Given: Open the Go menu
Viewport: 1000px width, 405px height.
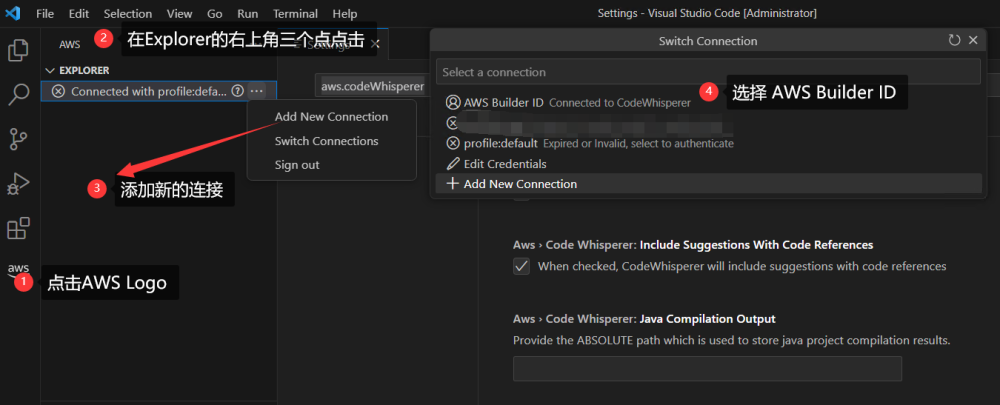Looking at the screenshot, I should (215, 13).
